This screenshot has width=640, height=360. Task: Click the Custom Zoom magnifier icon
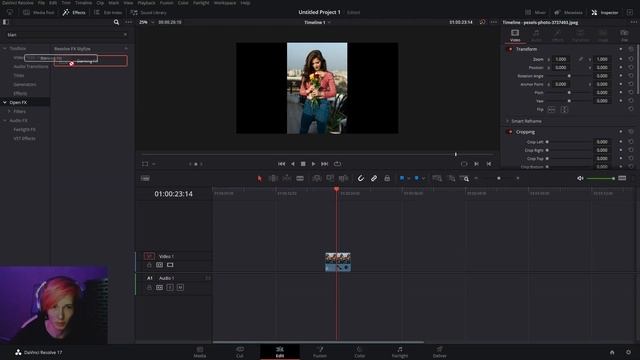point(464,178)
